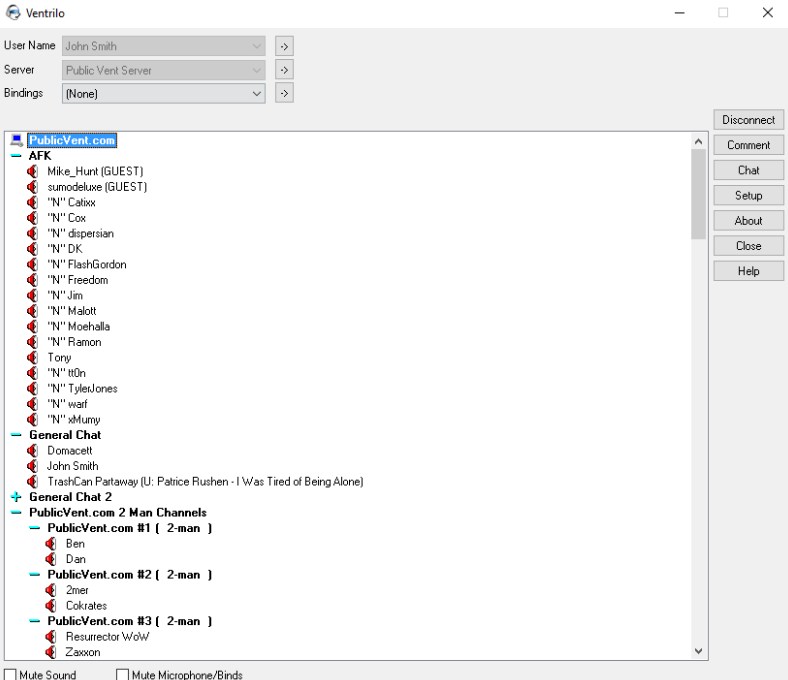Select the speaker icon beside Tony
Image resolution: width=788 pixels, height=680 pixels.
click(32, 358)
